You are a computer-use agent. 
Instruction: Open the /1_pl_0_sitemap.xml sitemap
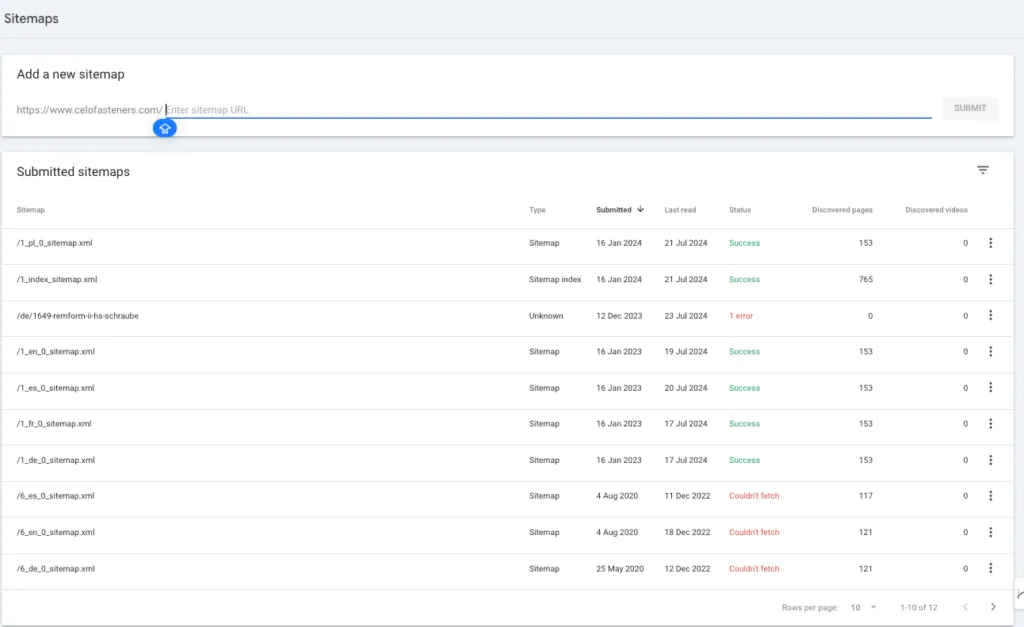coord(54,243)
